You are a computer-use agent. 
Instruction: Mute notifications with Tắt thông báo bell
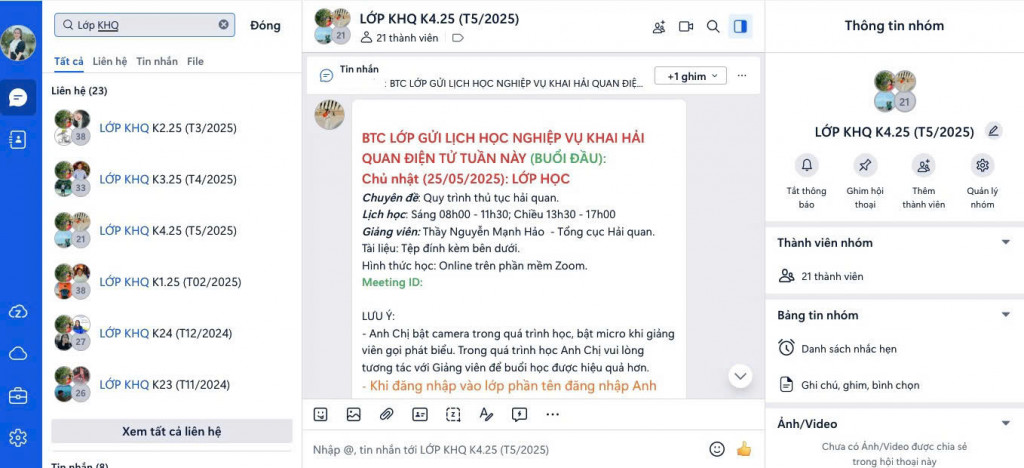coord(807,181)
